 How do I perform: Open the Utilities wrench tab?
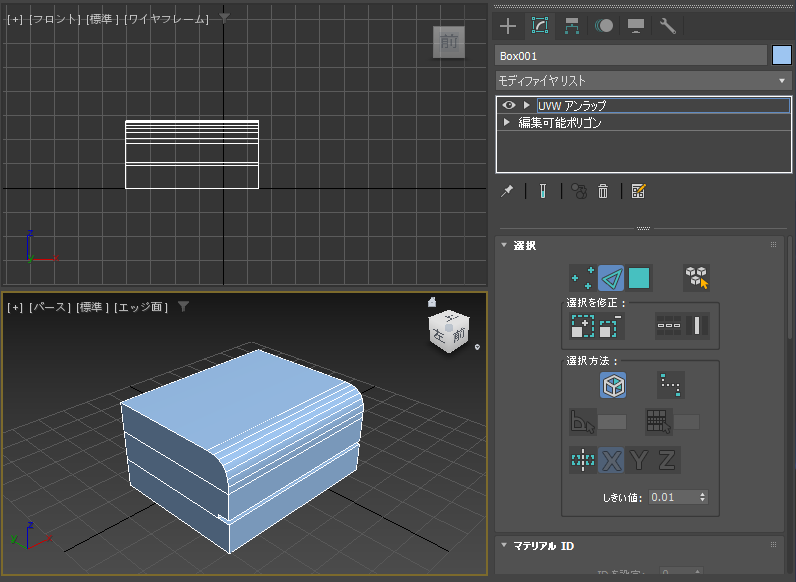pyautogui.click(x=668, y=26)
